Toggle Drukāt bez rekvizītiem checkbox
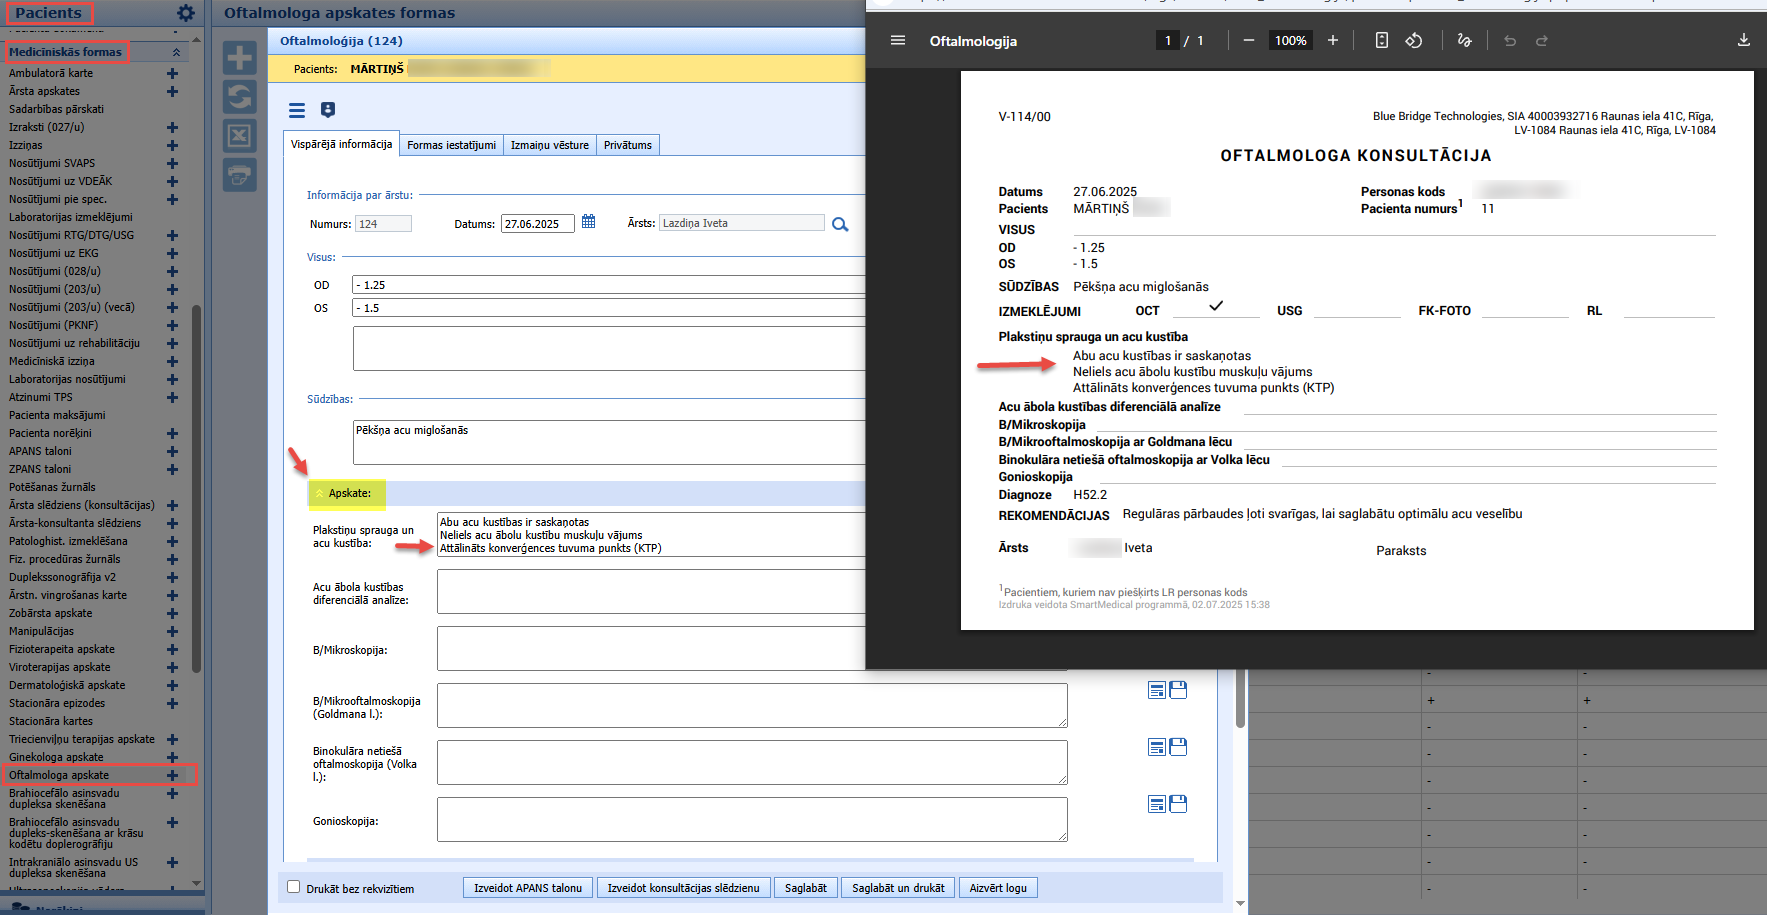 (294, 887)
